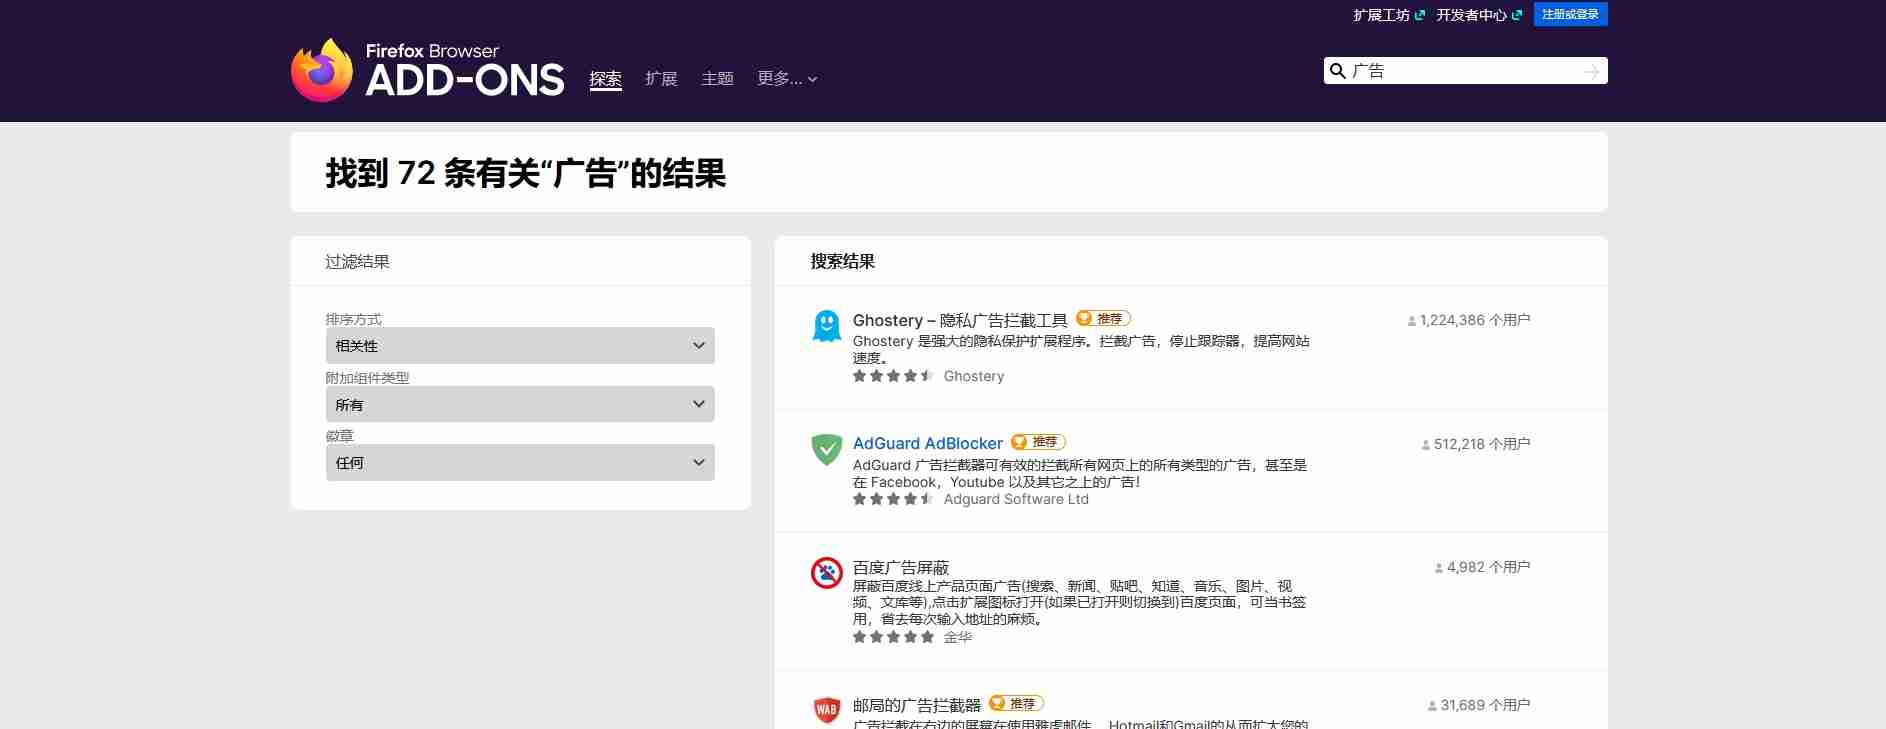
Task: Go to the 主题 tab
Action: pos(717,79)
